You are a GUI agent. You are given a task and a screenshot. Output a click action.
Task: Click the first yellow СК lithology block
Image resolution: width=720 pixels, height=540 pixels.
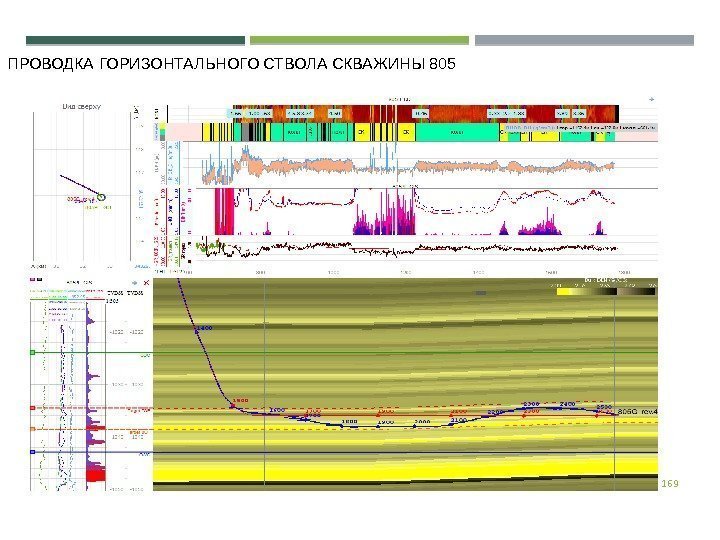point(361,132)
